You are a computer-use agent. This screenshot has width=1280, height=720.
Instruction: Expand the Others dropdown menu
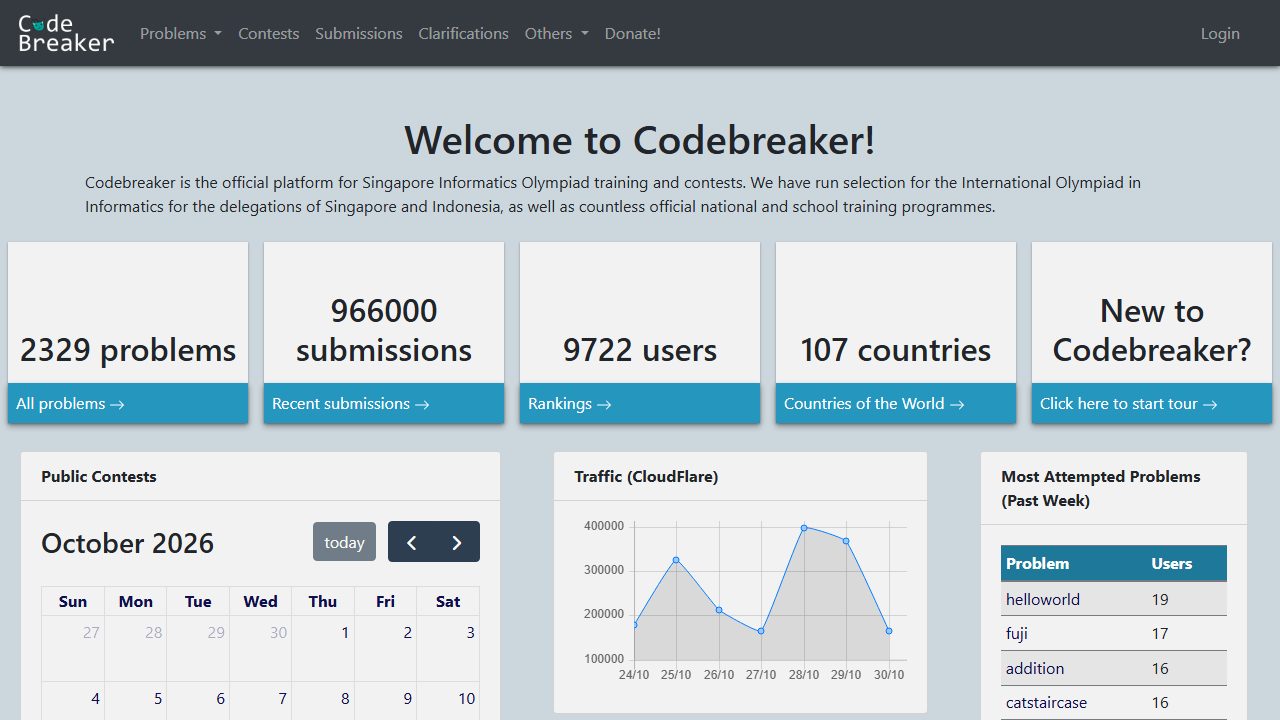coord(557,33)
